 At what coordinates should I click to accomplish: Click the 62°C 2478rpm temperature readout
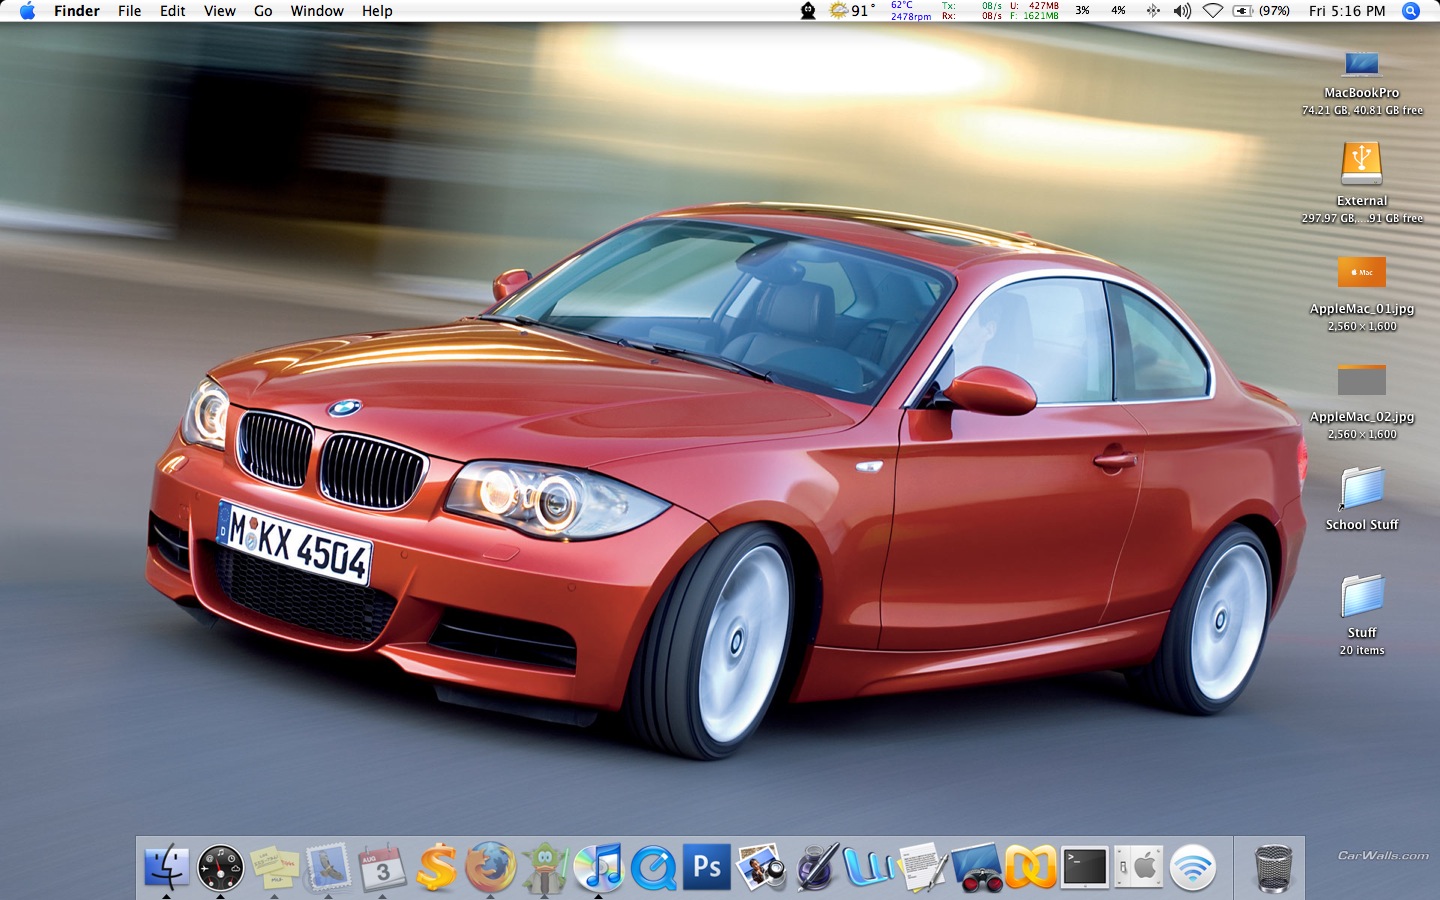pyautogui.click(x=911, y=11)
